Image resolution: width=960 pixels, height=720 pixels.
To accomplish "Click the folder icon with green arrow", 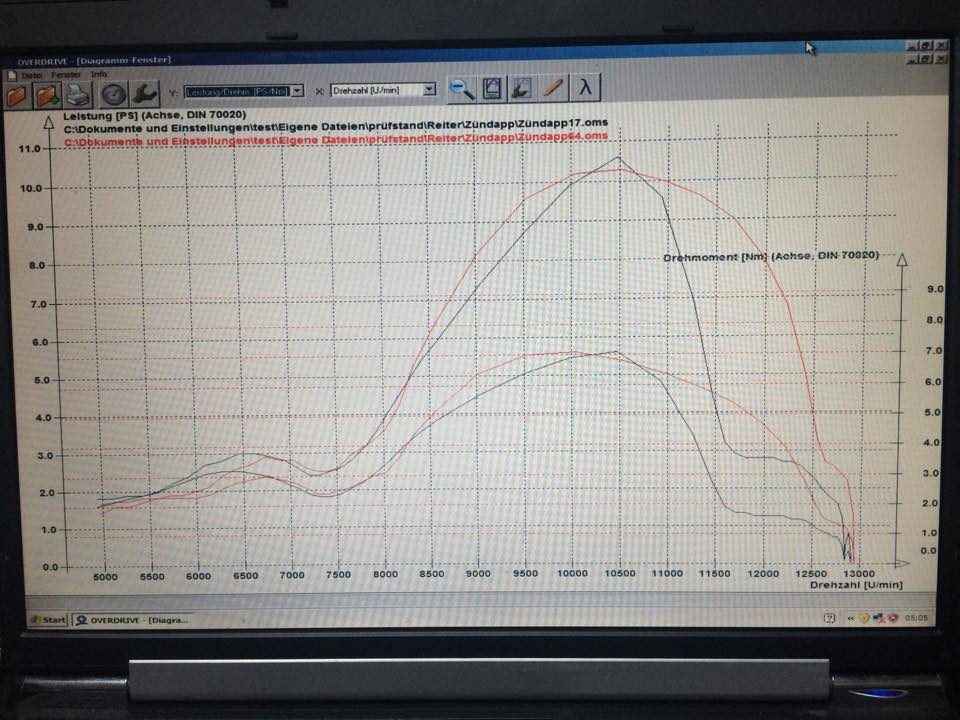I will (47, 95).
